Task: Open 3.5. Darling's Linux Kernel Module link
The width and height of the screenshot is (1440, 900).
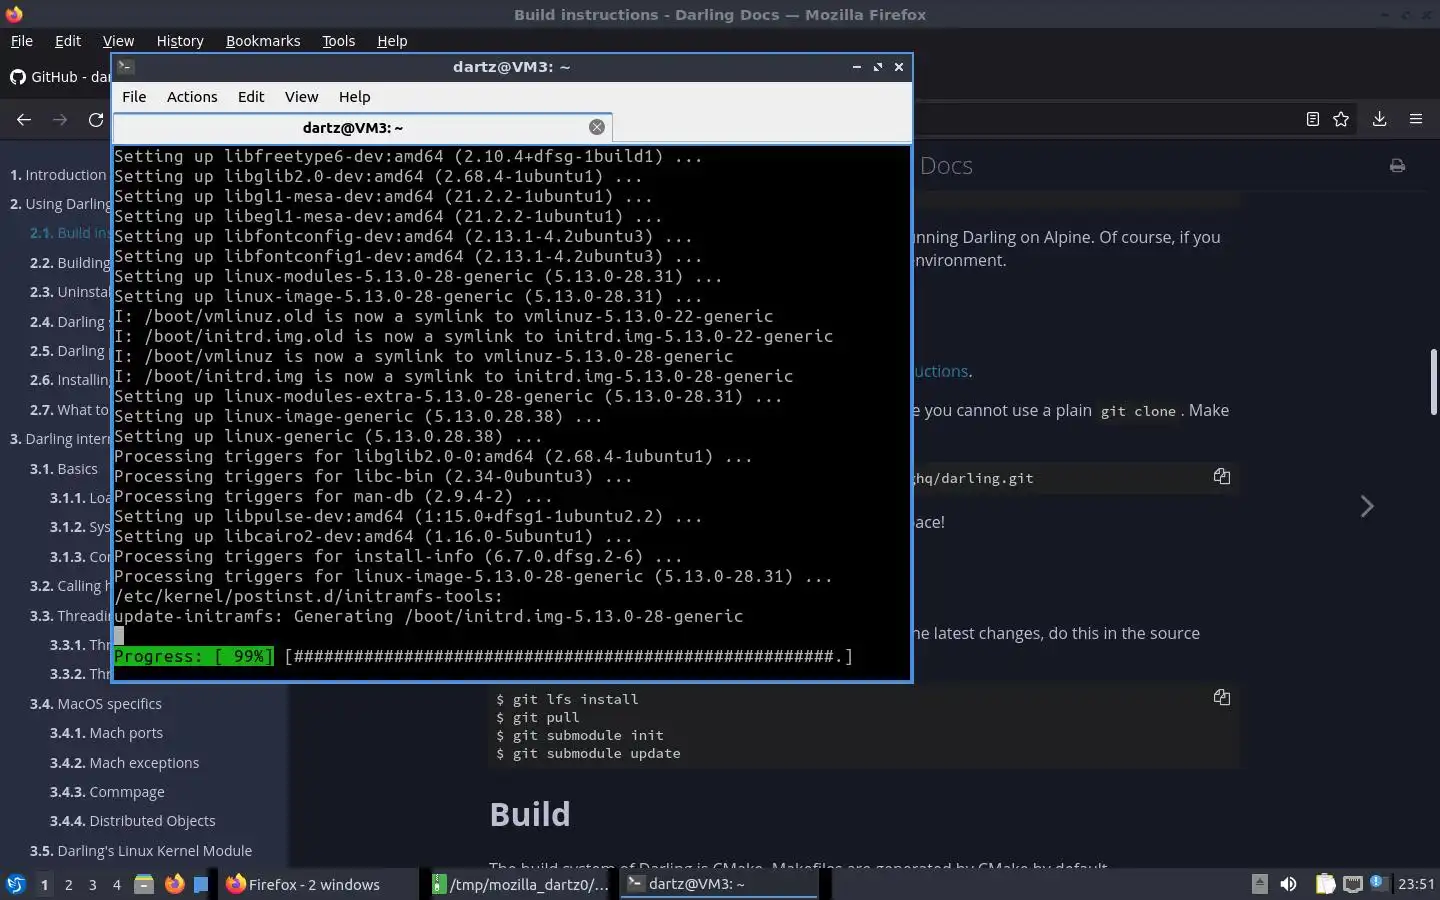Action: point(141,851)
